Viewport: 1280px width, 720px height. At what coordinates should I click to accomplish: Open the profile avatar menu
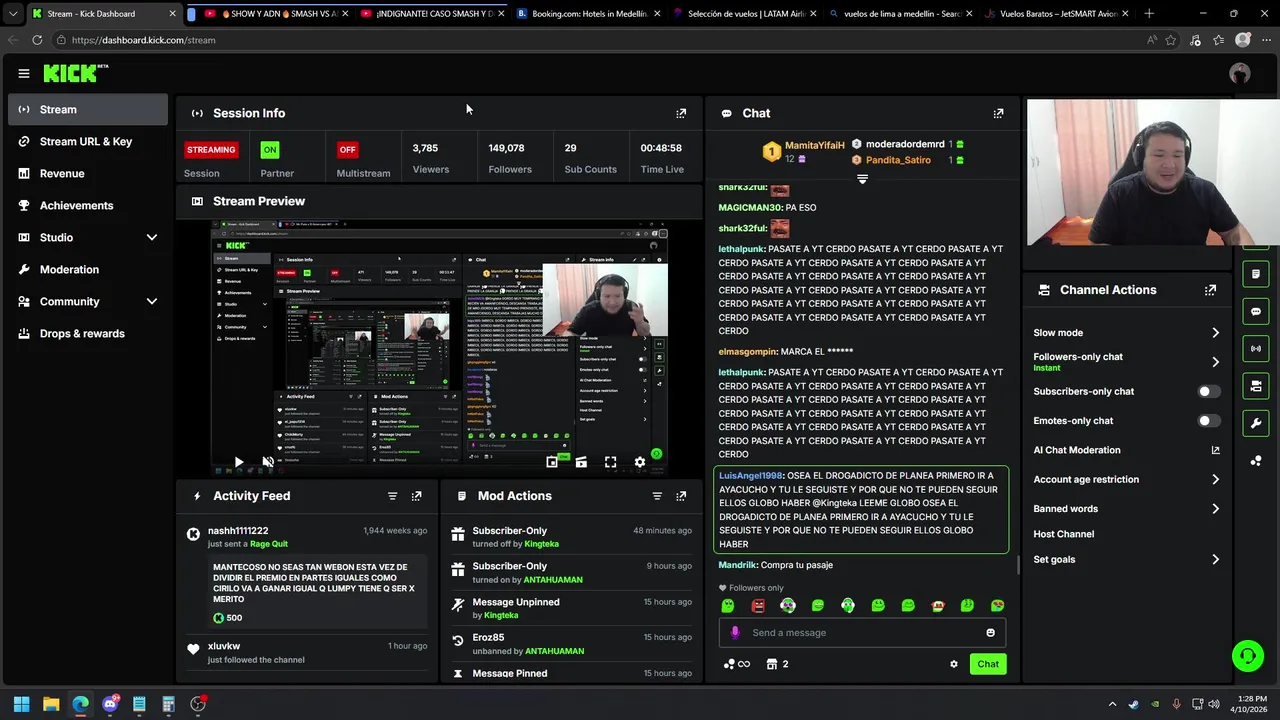pyautogui.click(x=1240, y=73)
